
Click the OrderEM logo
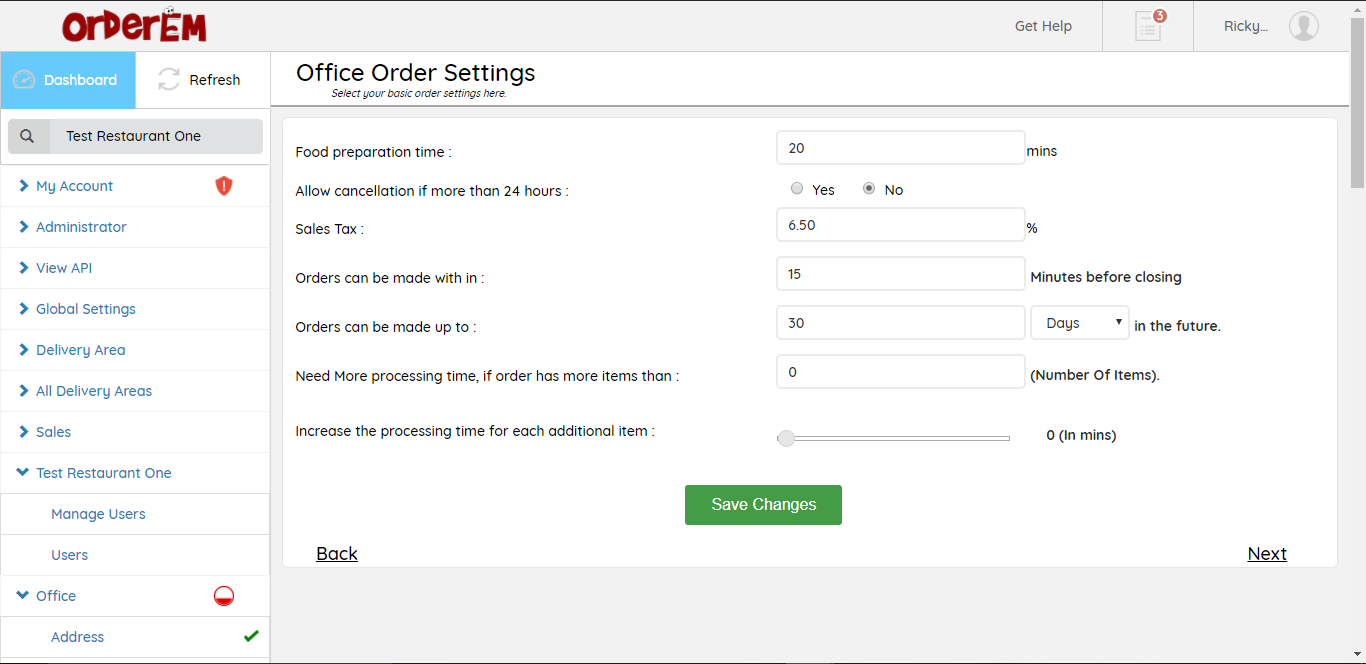pyautogui.click(x=134, y=26)
